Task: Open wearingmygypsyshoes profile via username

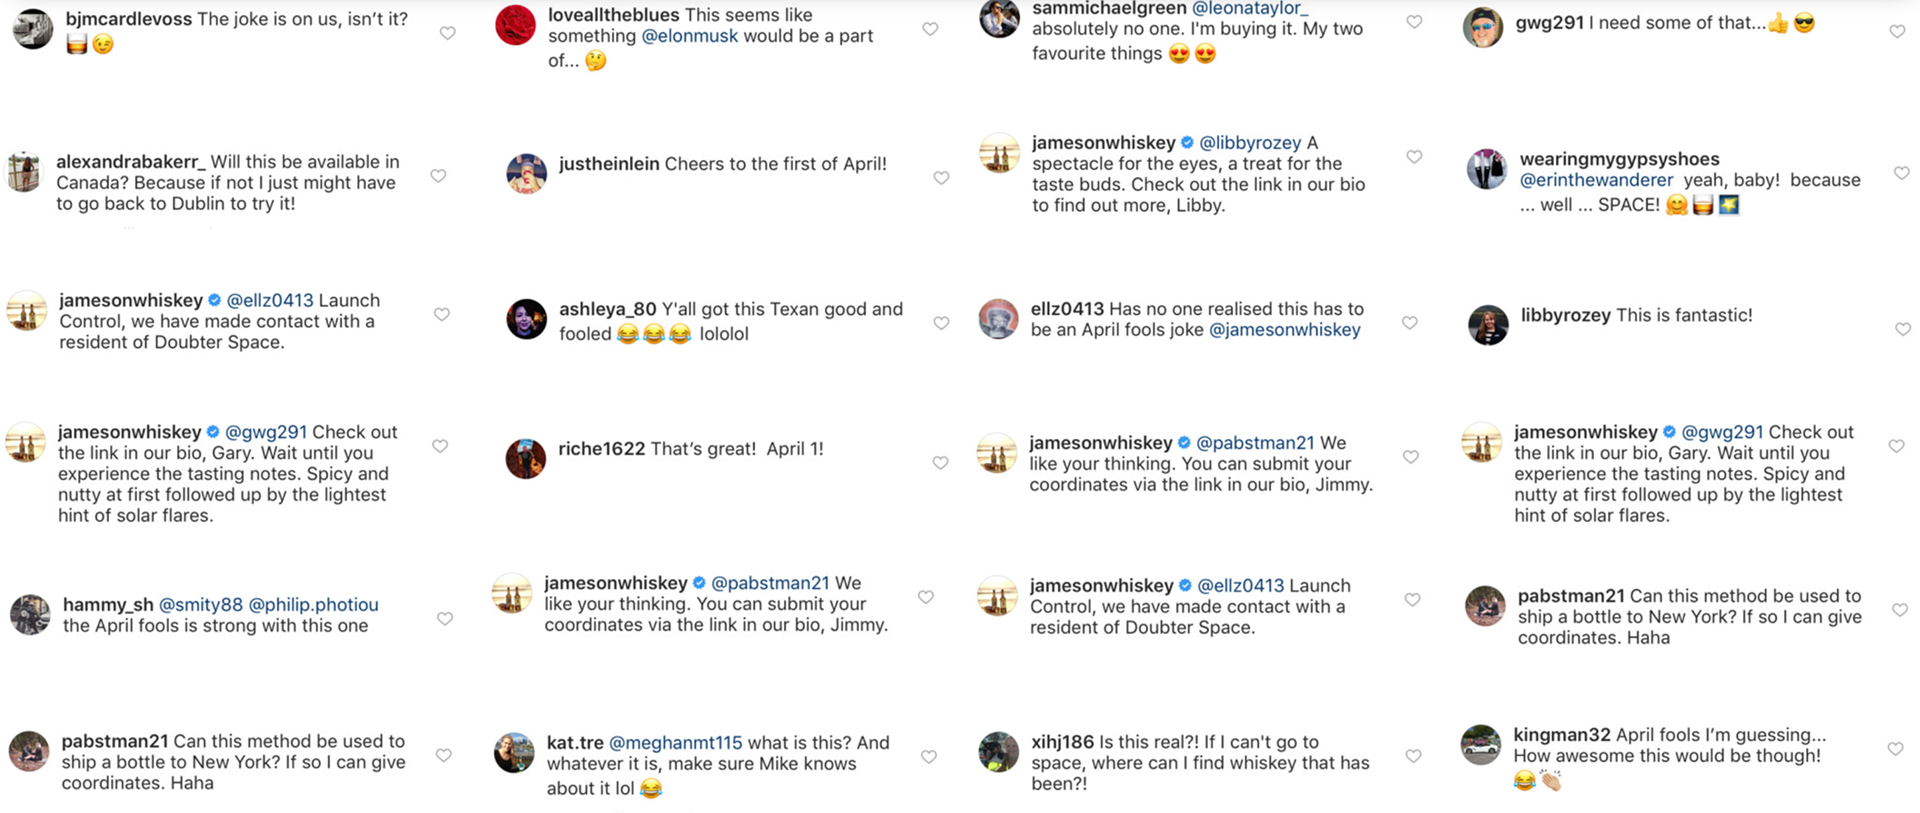Action: click(x=1619, y=159)
